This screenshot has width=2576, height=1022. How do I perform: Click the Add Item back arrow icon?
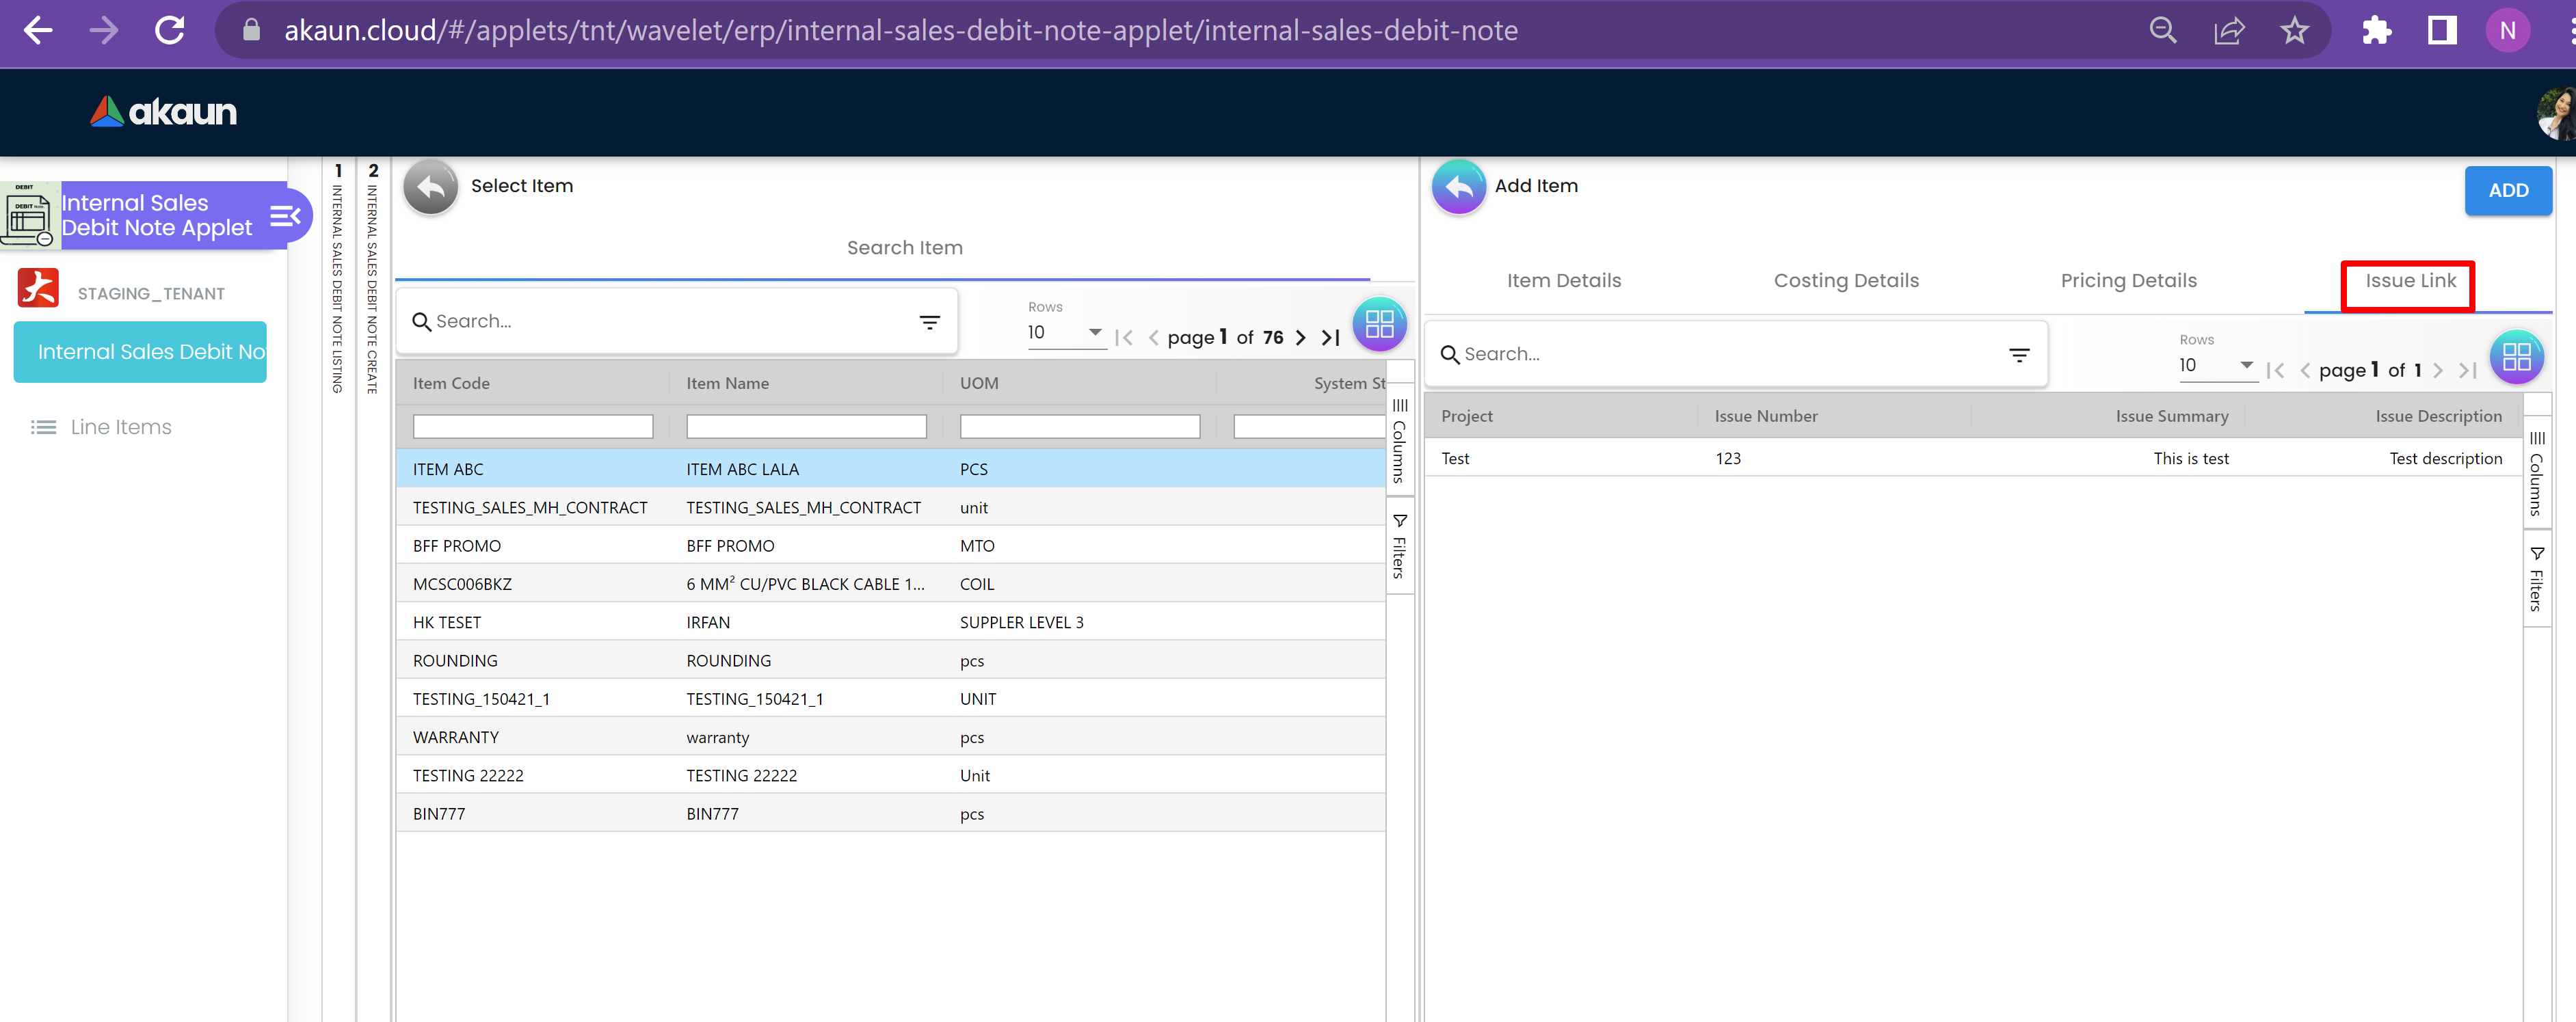tap(1458, 186)
